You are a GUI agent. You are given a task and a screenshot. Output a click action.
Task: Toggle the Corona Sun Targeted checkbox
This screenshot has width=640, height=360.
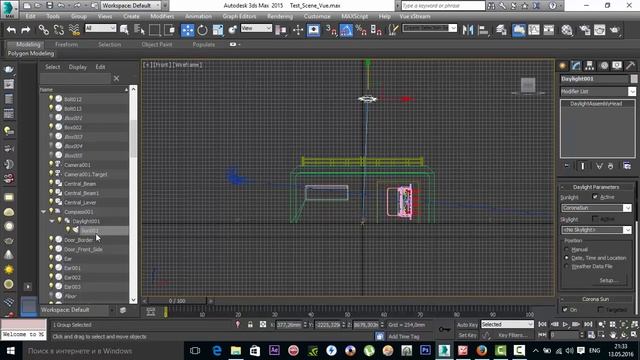600,310
